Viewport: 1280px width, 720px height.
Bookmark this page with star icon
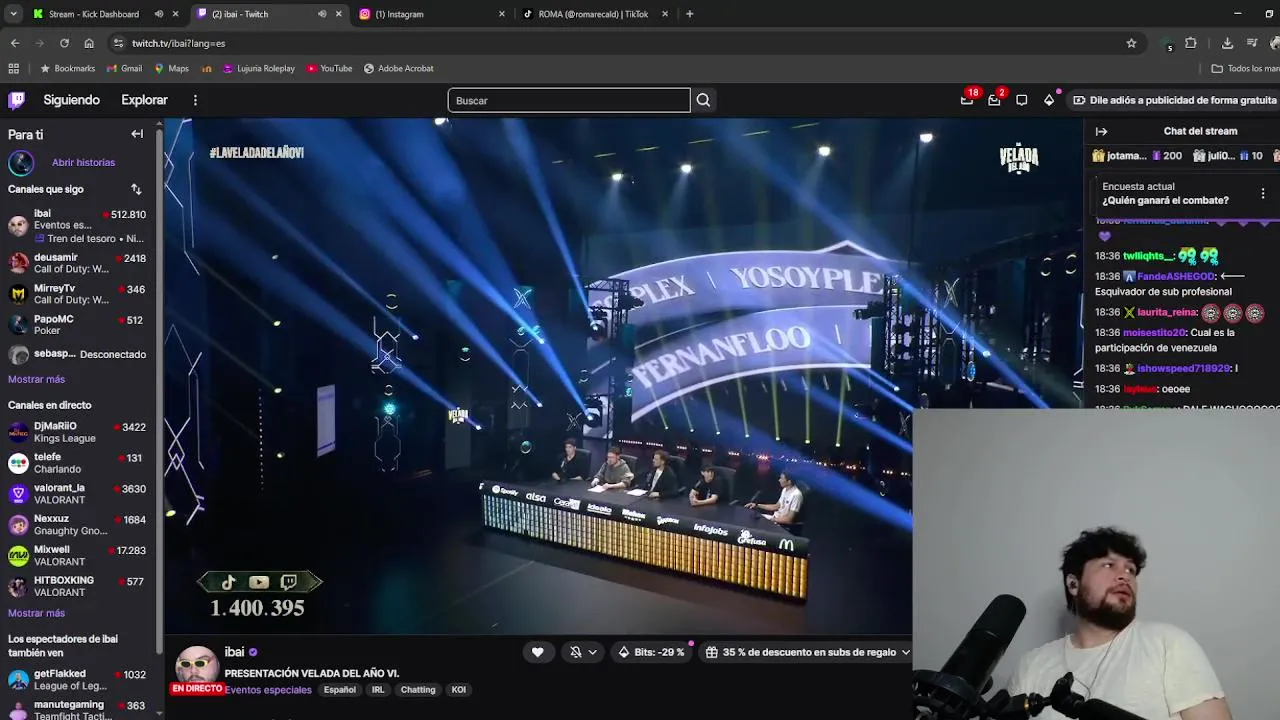tap(1131, 43)
